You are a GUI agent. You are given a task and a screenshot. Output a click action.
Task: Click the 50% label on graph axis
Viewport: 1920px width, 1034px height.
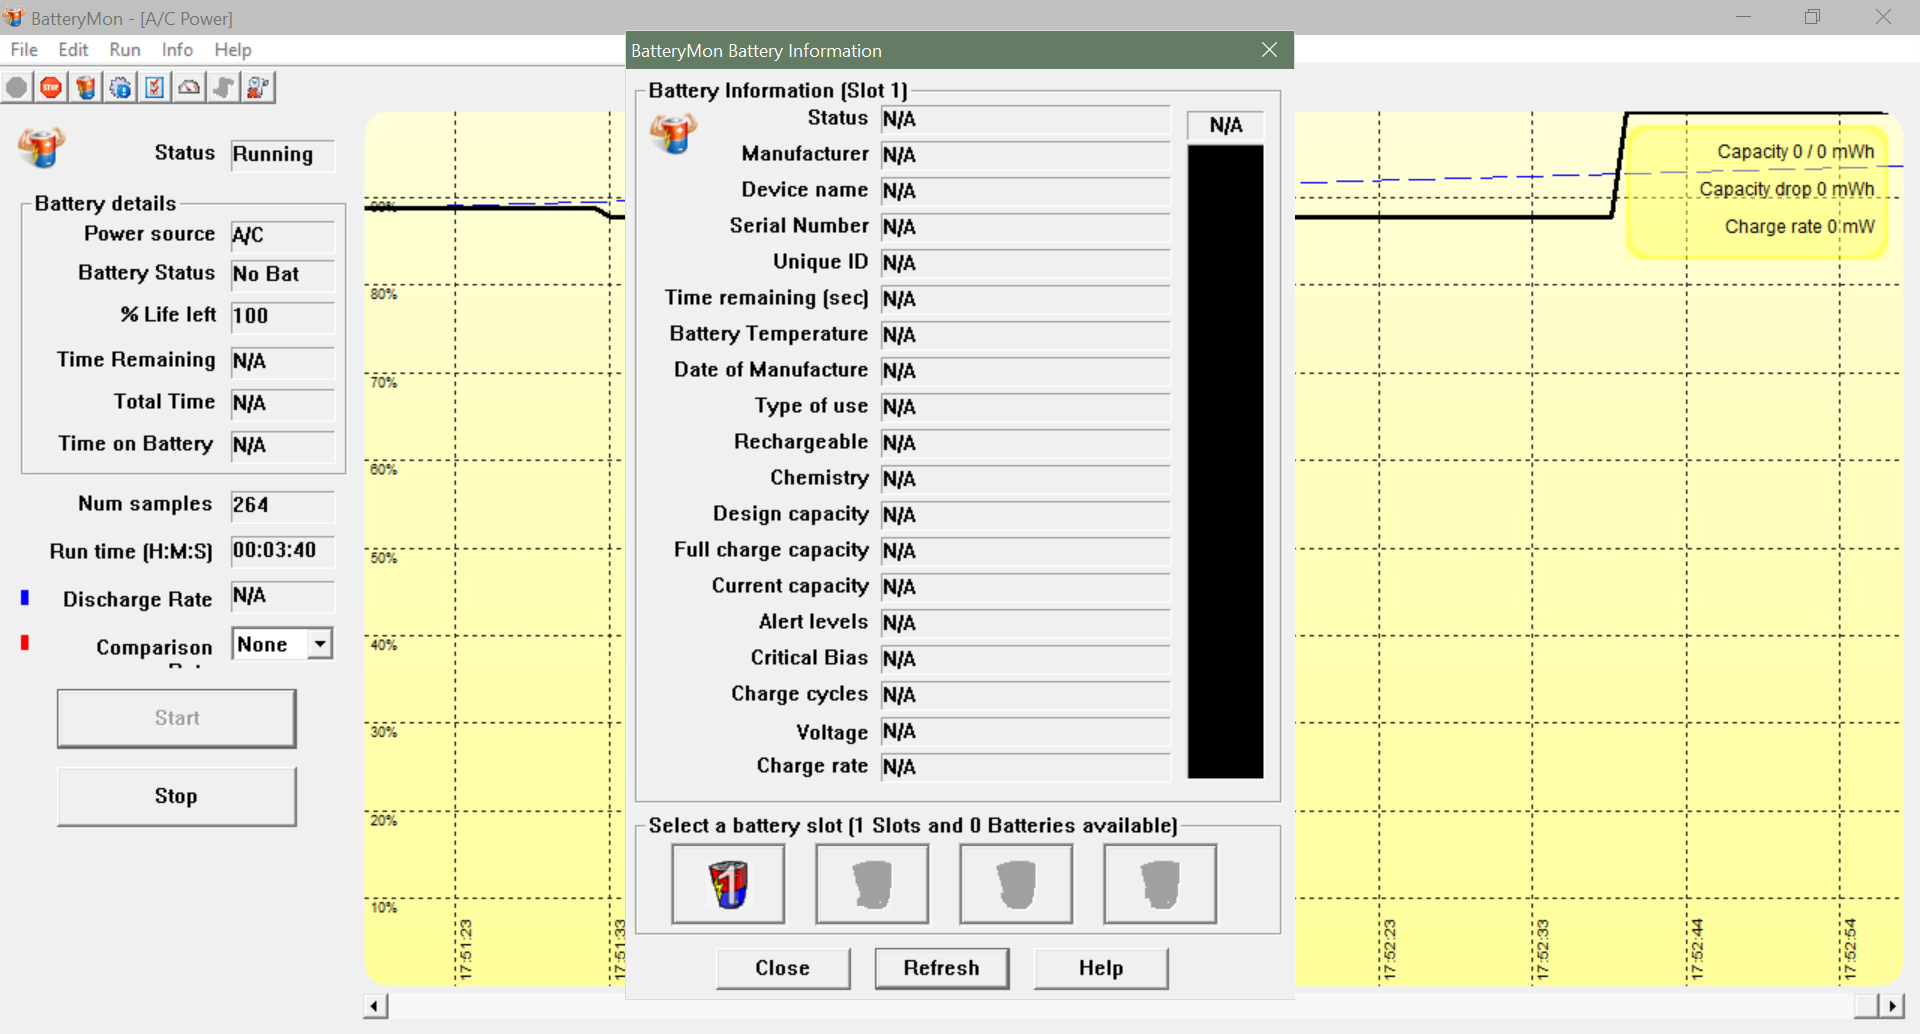pos(383,558)
